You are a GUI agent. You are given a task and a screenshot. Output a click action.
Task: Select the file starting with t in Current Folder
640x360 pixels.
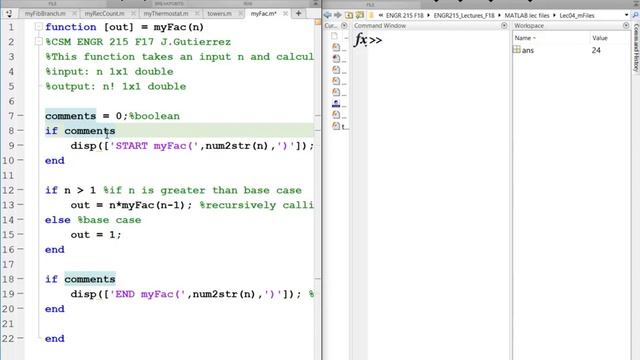click(x=340, y=126)
